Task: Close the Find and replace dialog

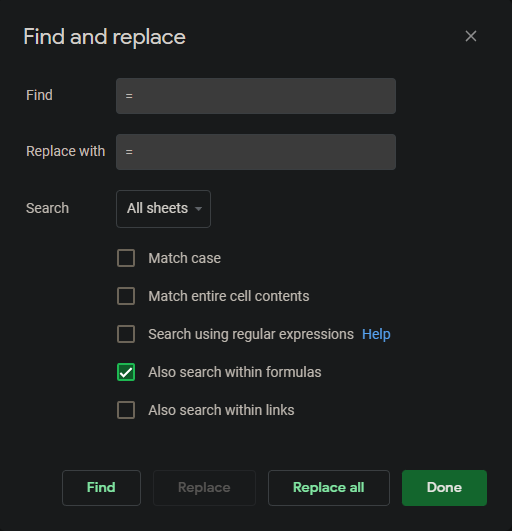Action: (x=471, y=36)
